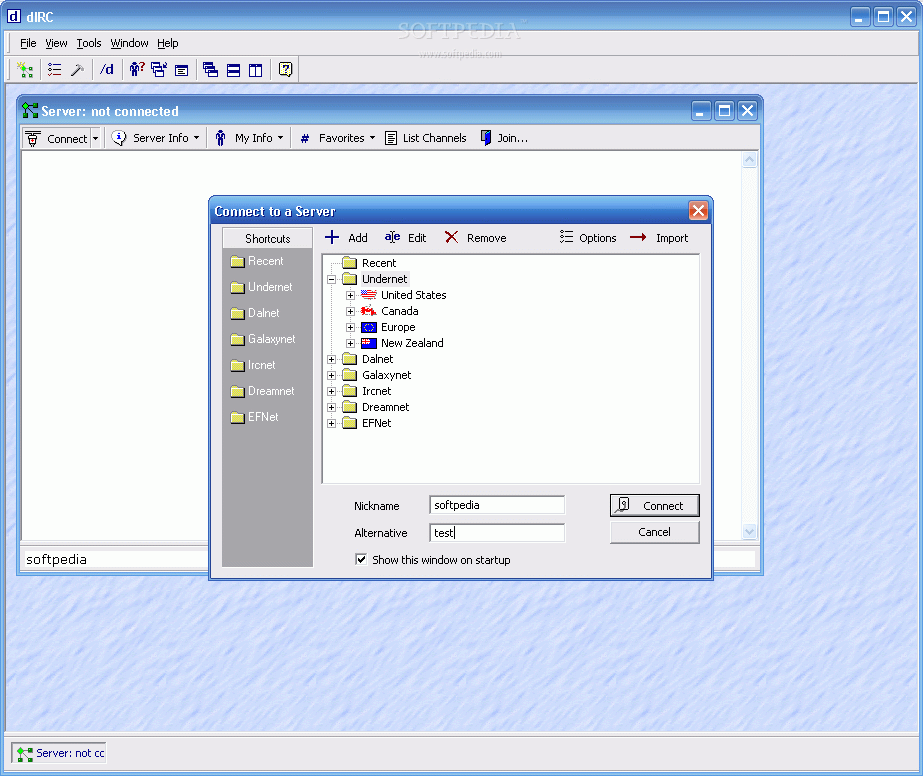923x776 pixels.
Task: Click the user query icon with question mark
Action: (137, 70)
